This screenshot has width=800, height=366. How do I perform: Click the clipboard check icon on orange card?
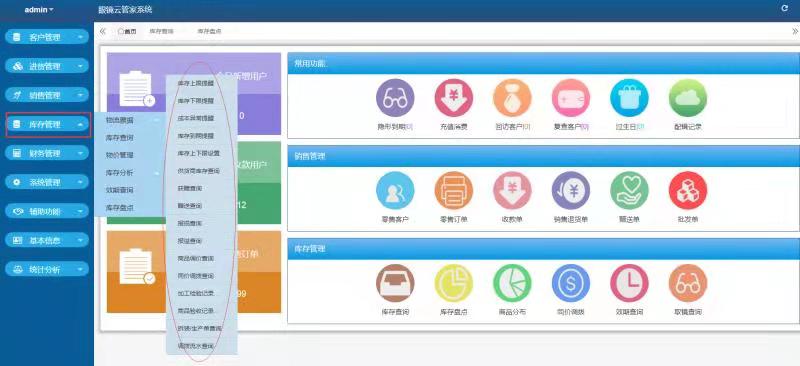click(136, 266)
